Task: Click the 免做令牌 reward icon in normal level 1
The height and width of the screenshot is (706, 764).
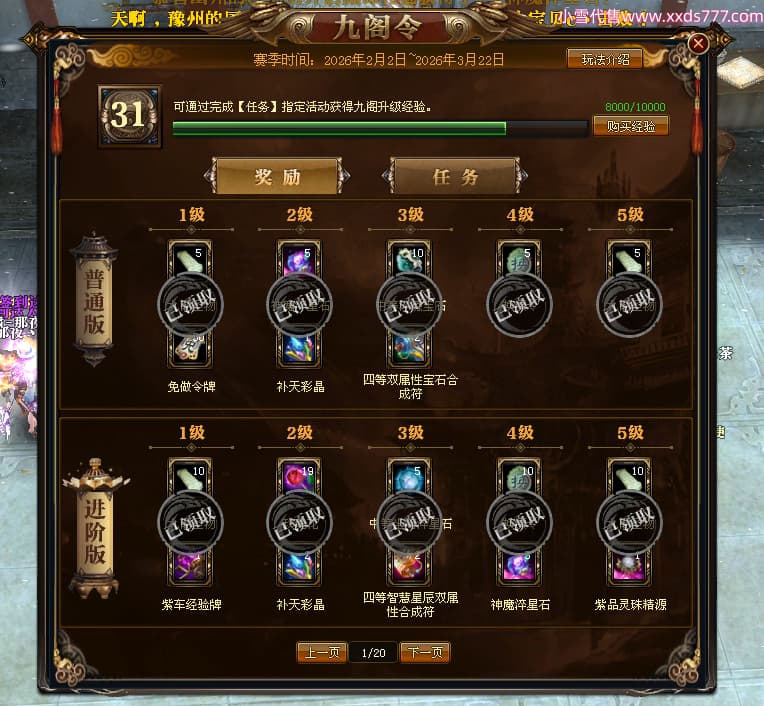Action: point(190,349)
